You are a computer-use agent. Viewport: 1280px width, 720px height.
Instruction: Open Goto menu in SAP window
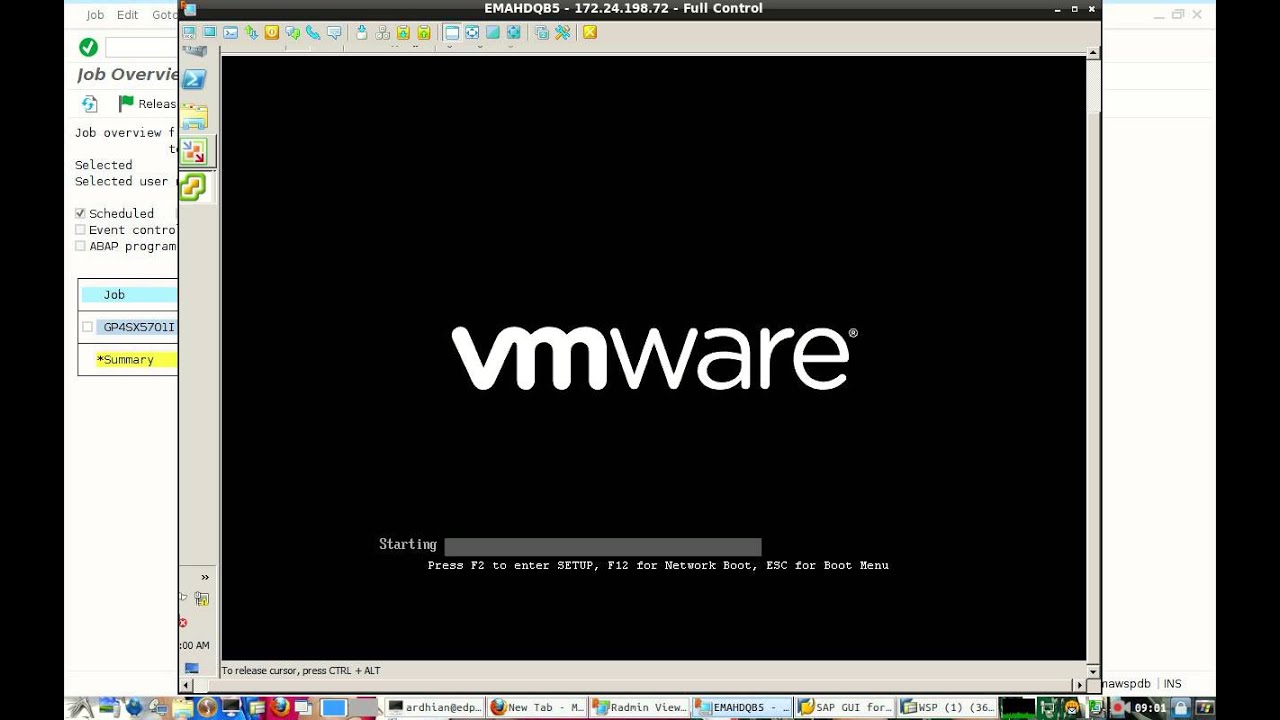(164, 15)
